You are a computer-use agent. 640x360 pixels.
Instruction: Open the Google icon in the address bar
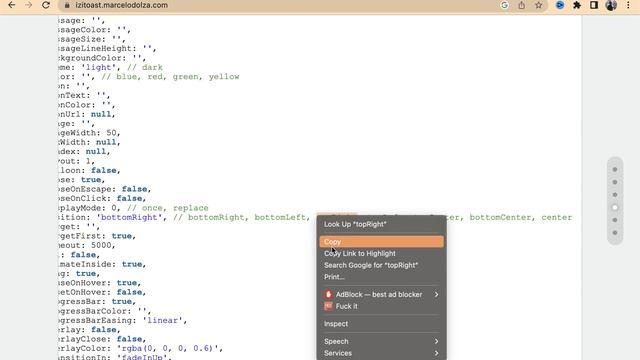coord(504,5)
